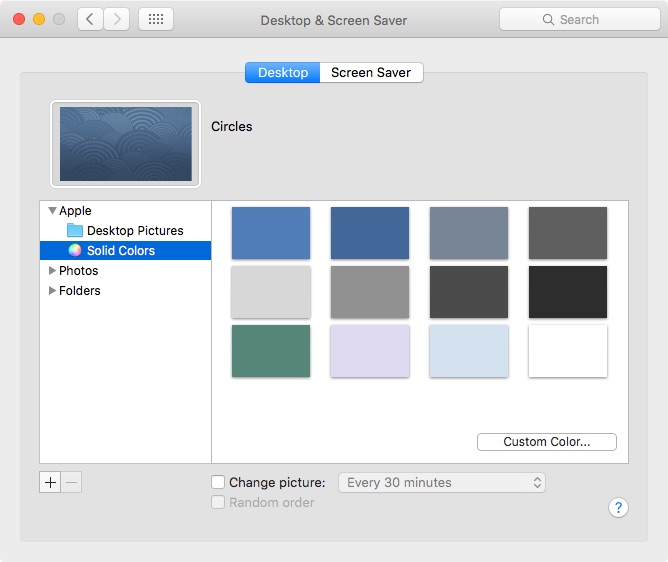668x562 pixels.
Task: Enable the Change picture checkbox
Action: [x=218, y=482]
